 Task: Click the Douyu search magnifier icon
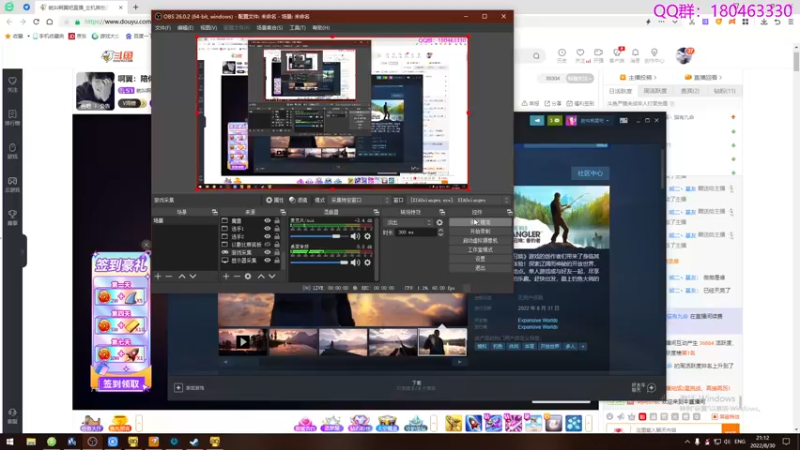536,56
